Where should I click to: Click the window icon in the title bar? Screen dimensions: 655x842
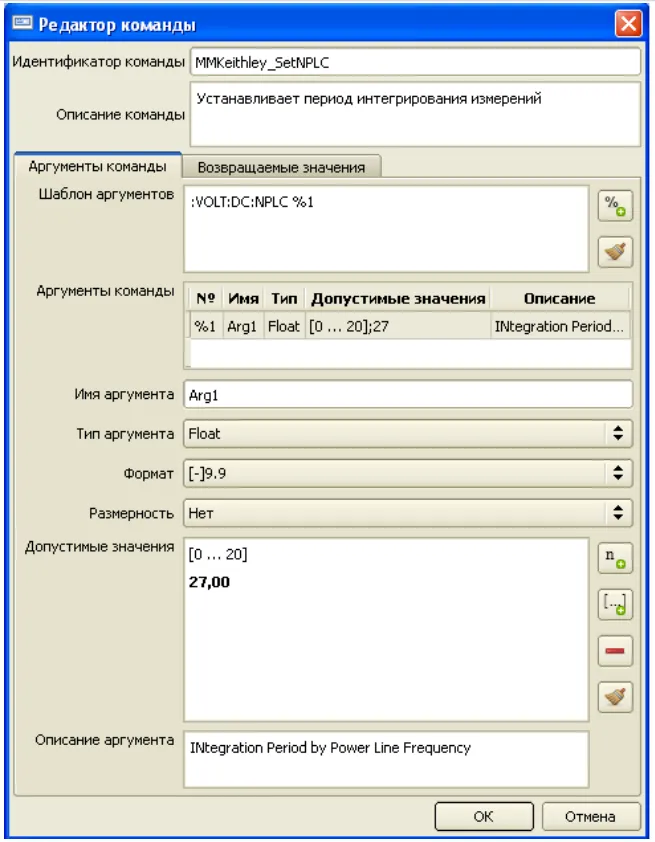point(22,23)
